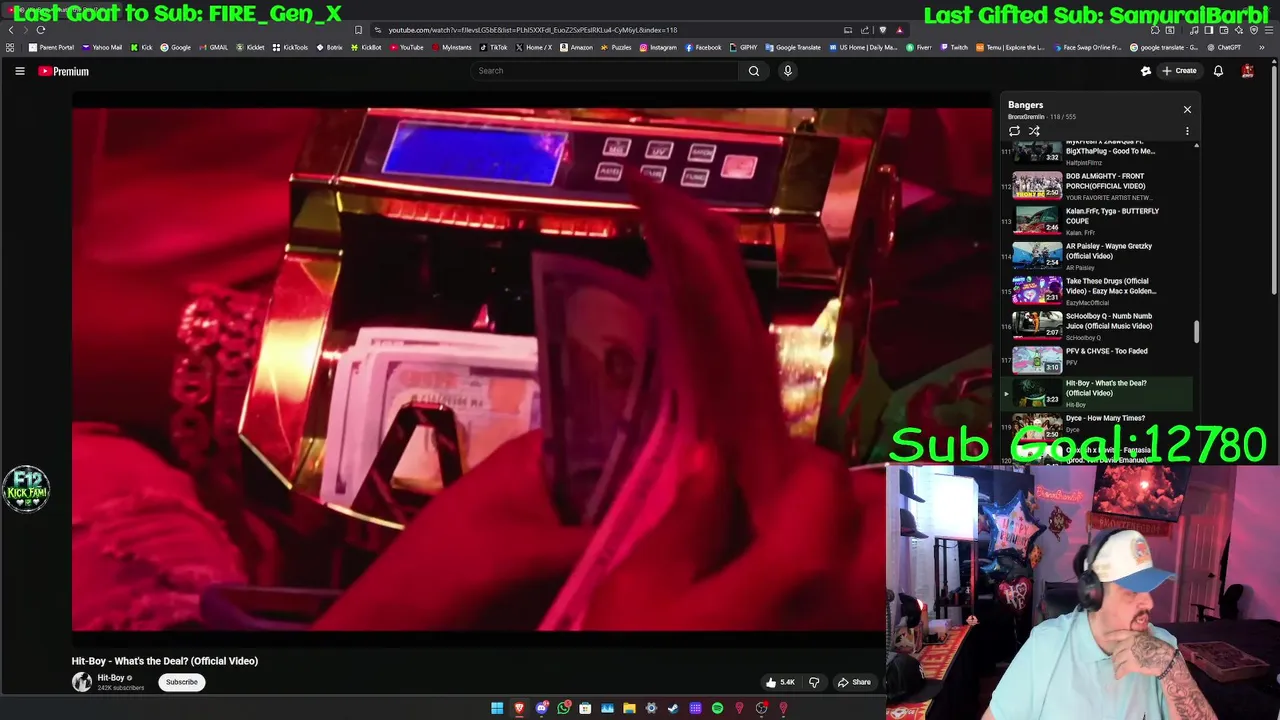Toggle playlist shuffle in Bangers panel

(x=1034, y=131)
